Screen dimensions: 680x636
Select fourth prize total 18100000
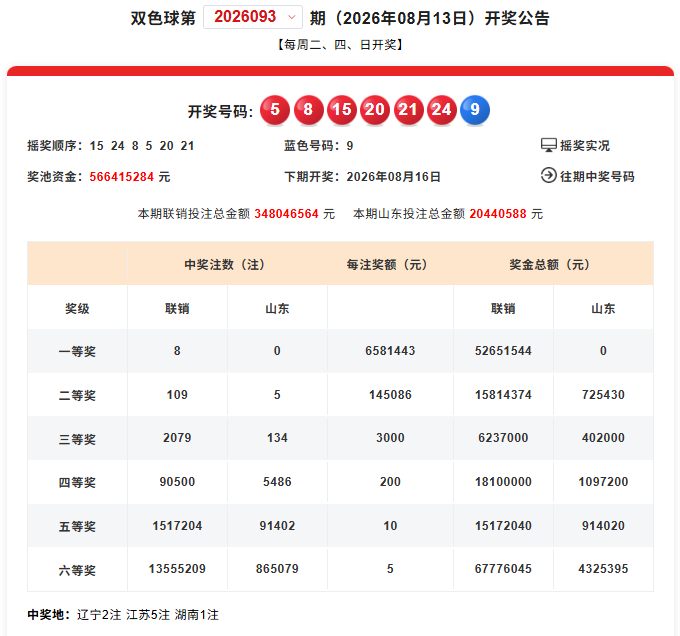pos(503,482)
